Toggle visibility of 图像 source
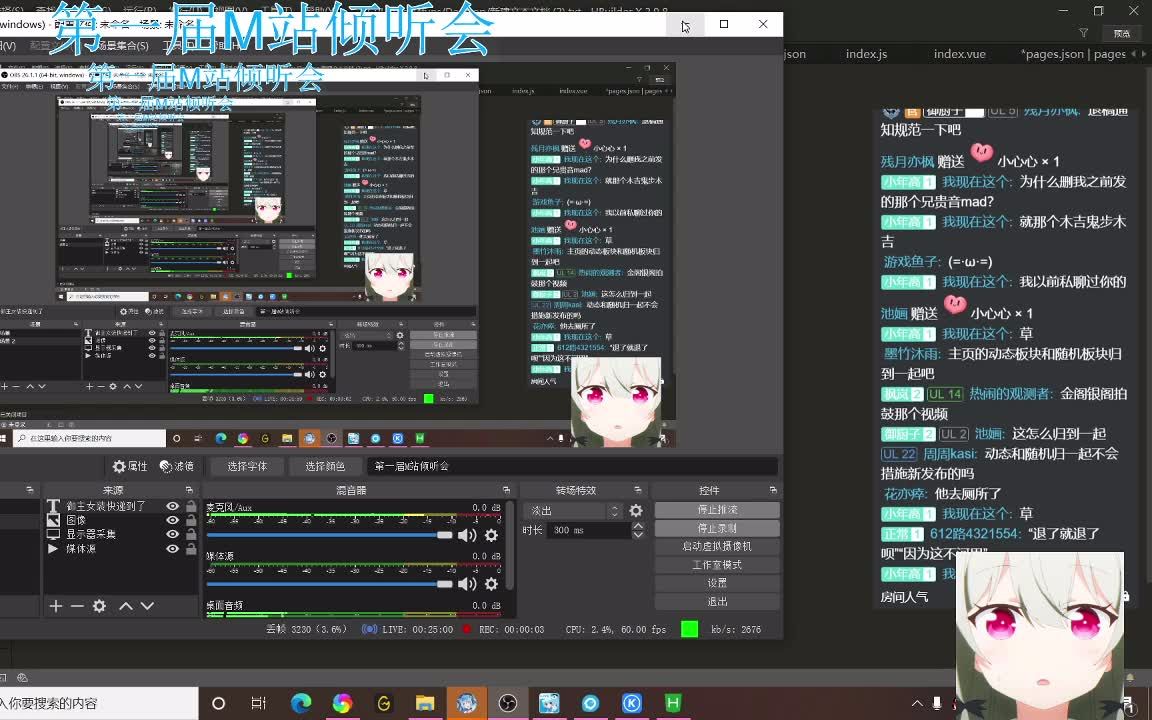The height and width of the screenshot is (720, 1152). coord(172,520)
